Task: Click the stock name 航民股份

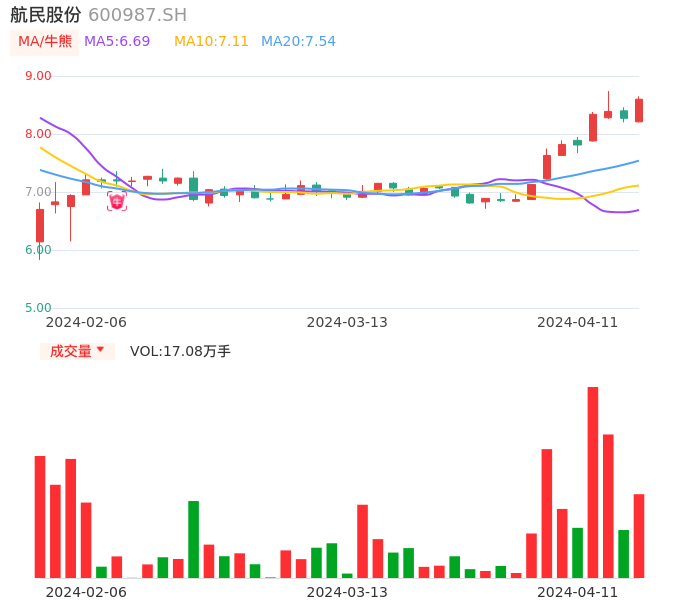Action: [x=46, y=15]
